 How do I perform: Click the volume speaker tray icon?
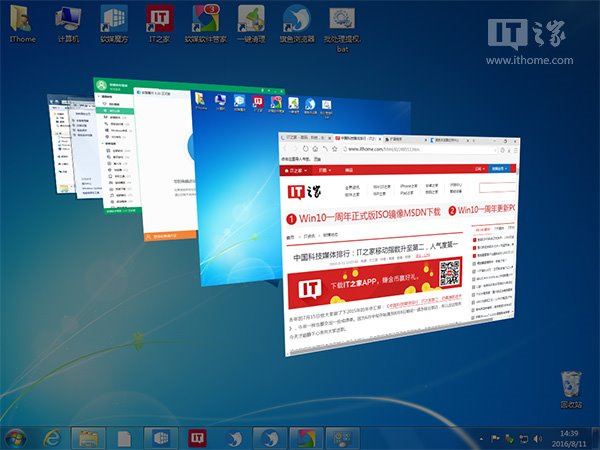[536, 437]
